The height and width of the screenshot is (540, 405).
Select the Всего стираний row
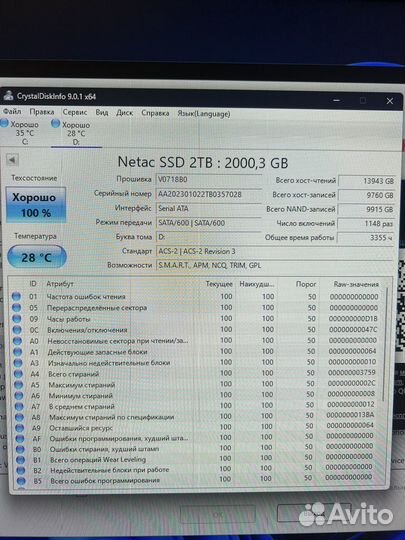196,373
